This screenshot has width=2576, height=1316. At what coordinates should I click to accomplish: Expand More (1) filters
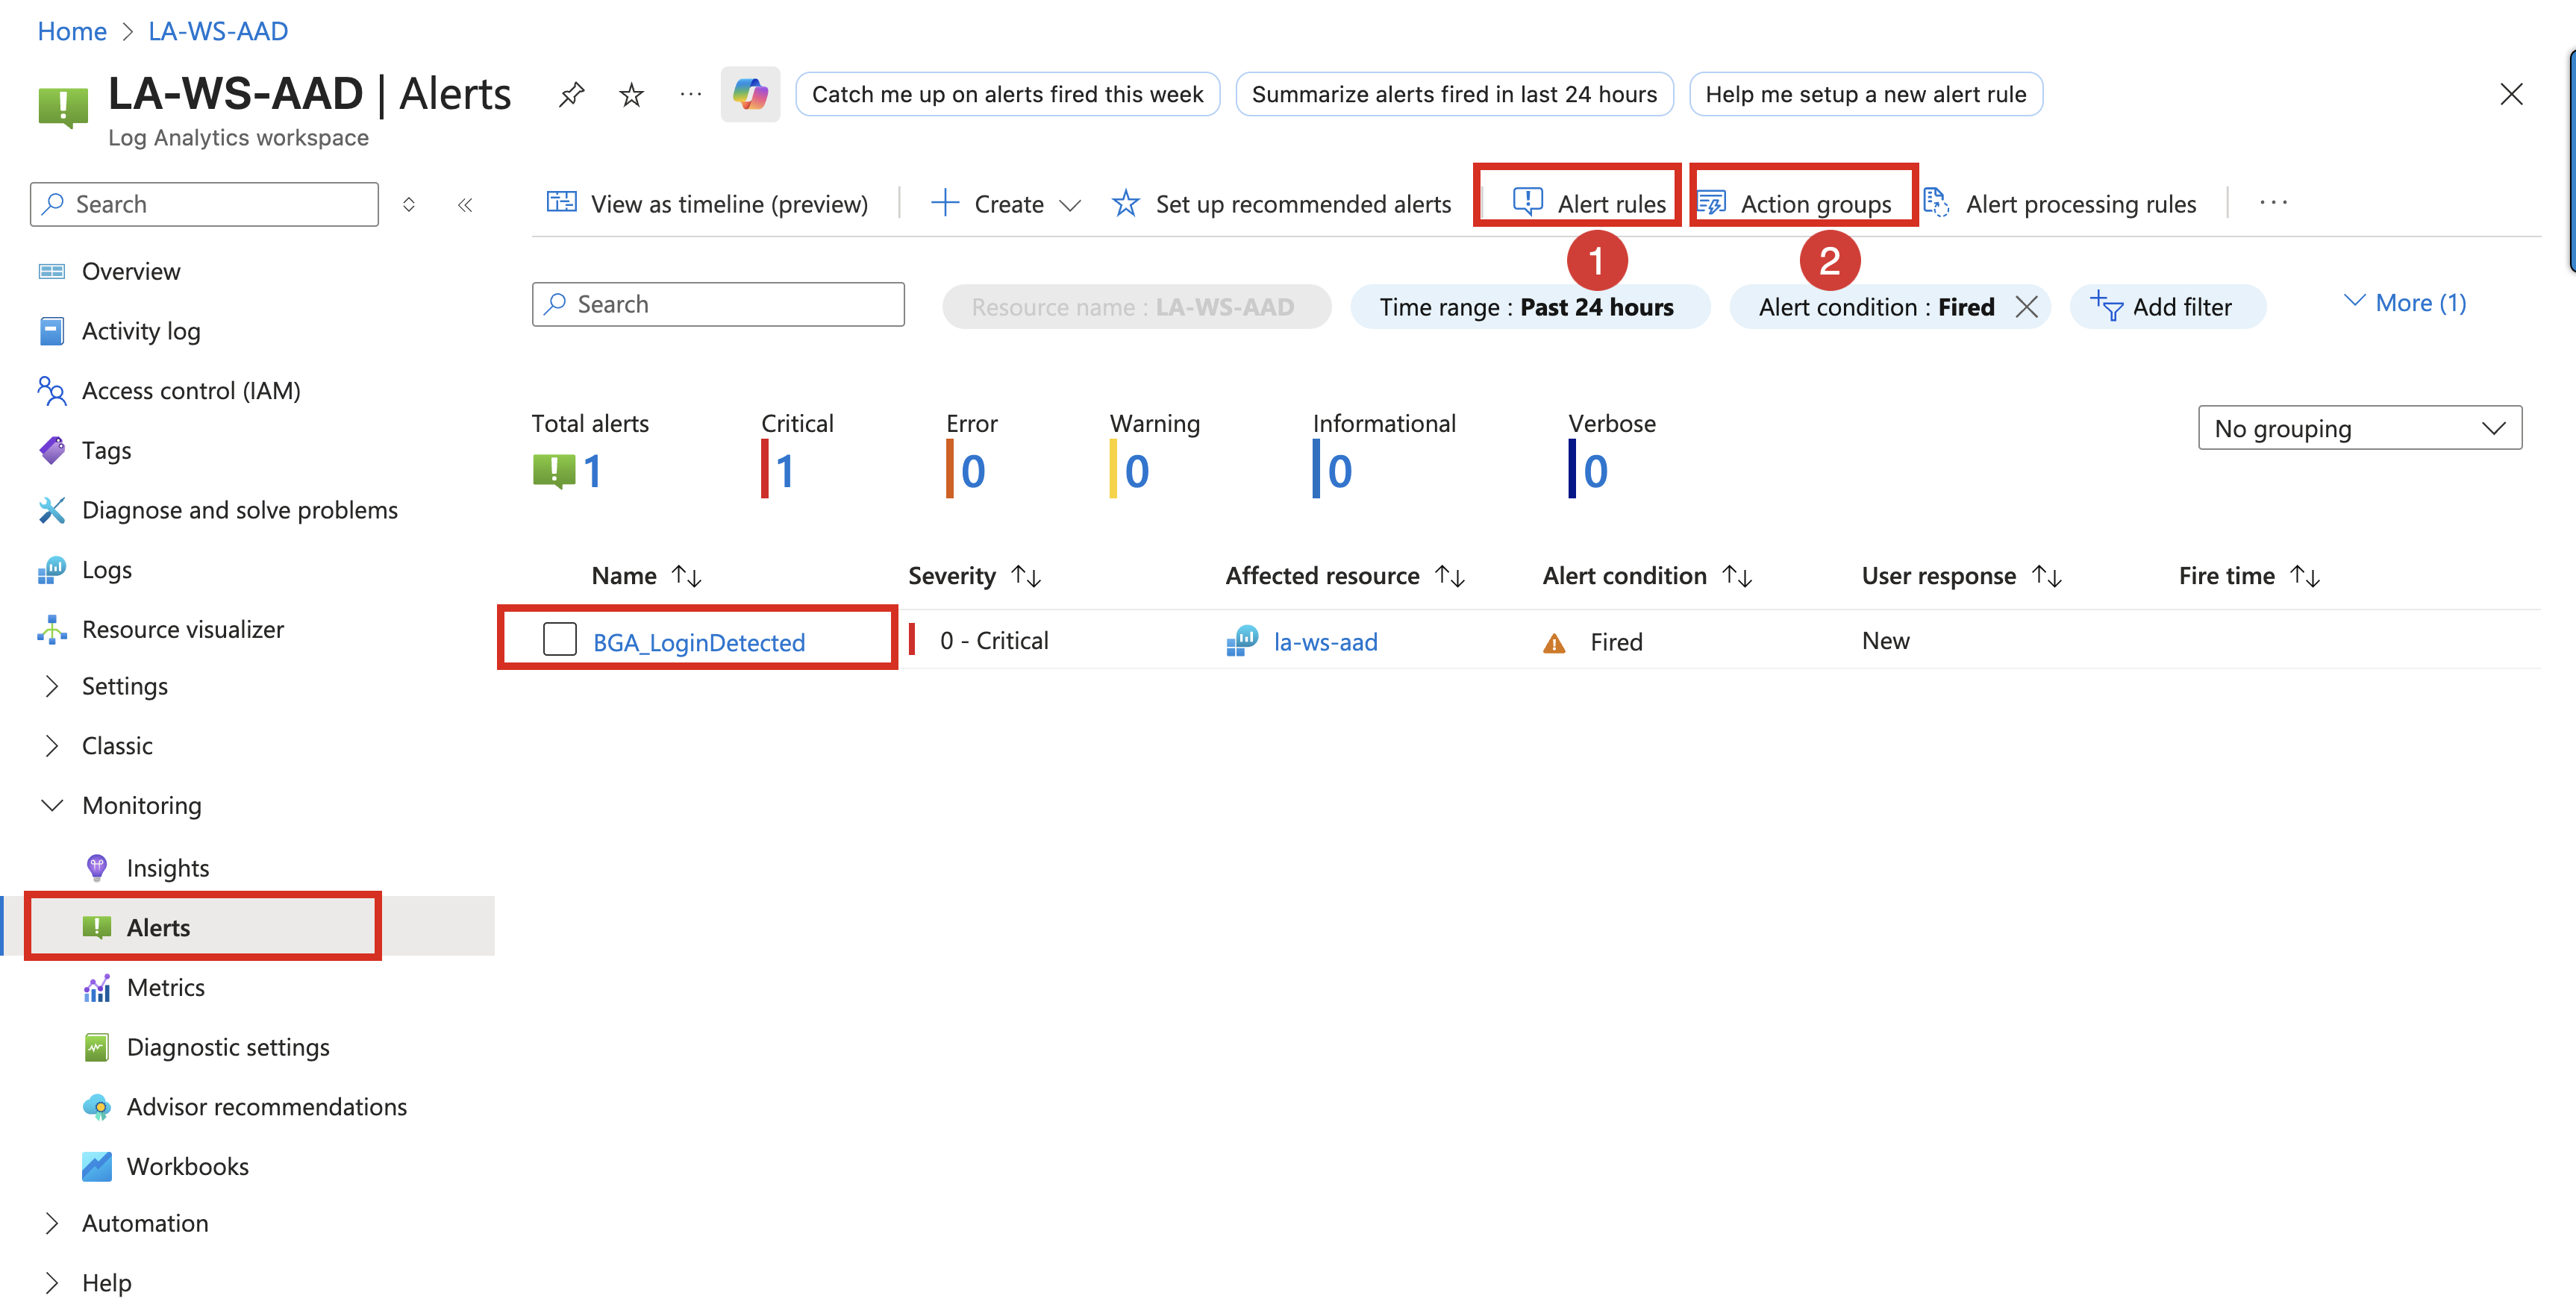click(x=2405, y=303)
